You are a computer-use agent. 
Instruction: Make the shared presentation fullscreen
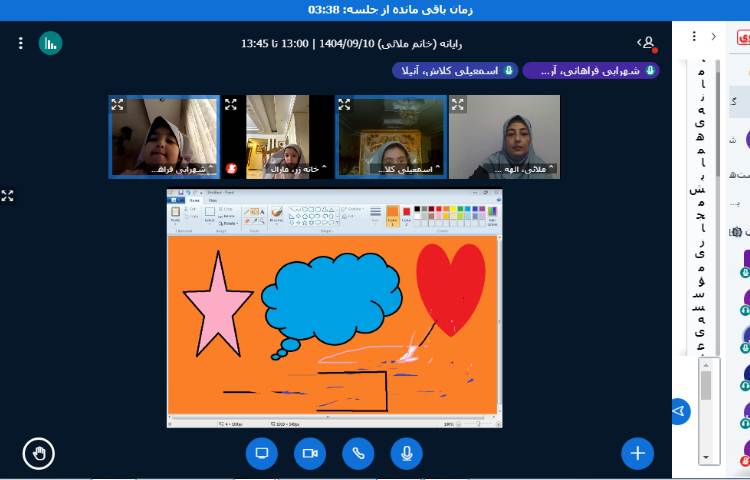click(x=8, y=196)
